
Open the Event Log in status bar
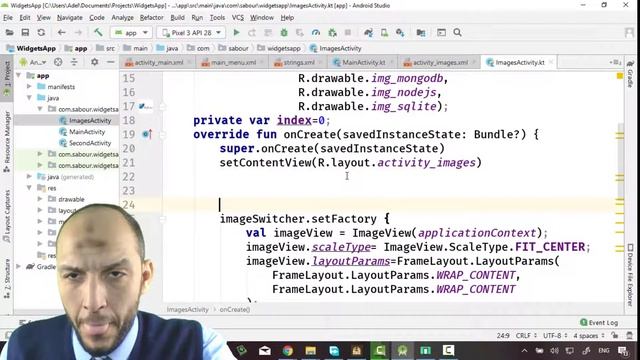click(x=599, y=322)
